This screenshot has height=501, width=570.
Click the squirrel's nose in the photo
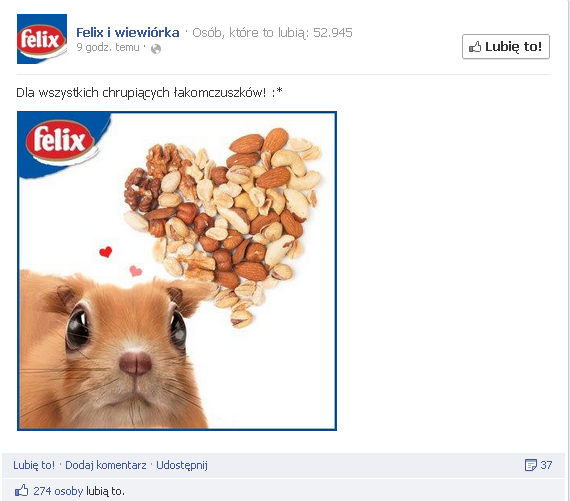[135, 363]
